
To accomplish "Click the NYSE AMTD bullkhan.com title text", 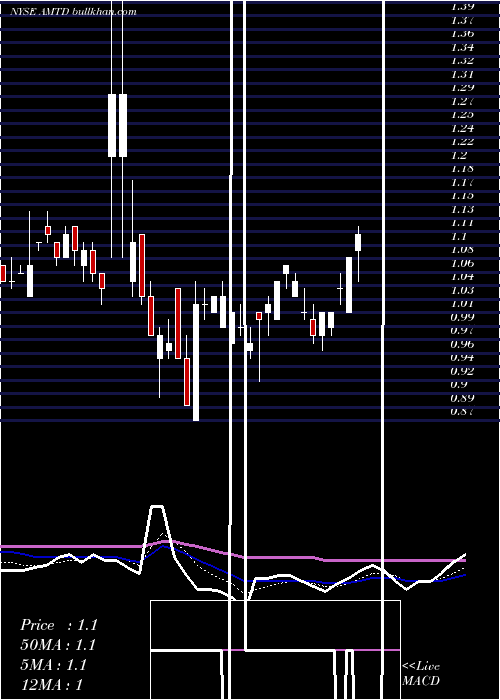I will (74, 12).
